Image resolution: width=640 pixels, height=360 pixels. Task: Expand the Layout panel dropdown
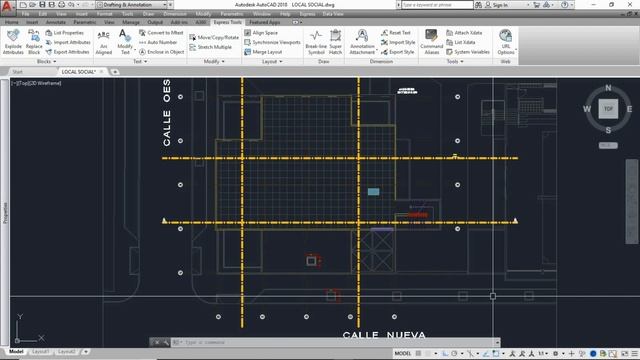coord(272,62)
